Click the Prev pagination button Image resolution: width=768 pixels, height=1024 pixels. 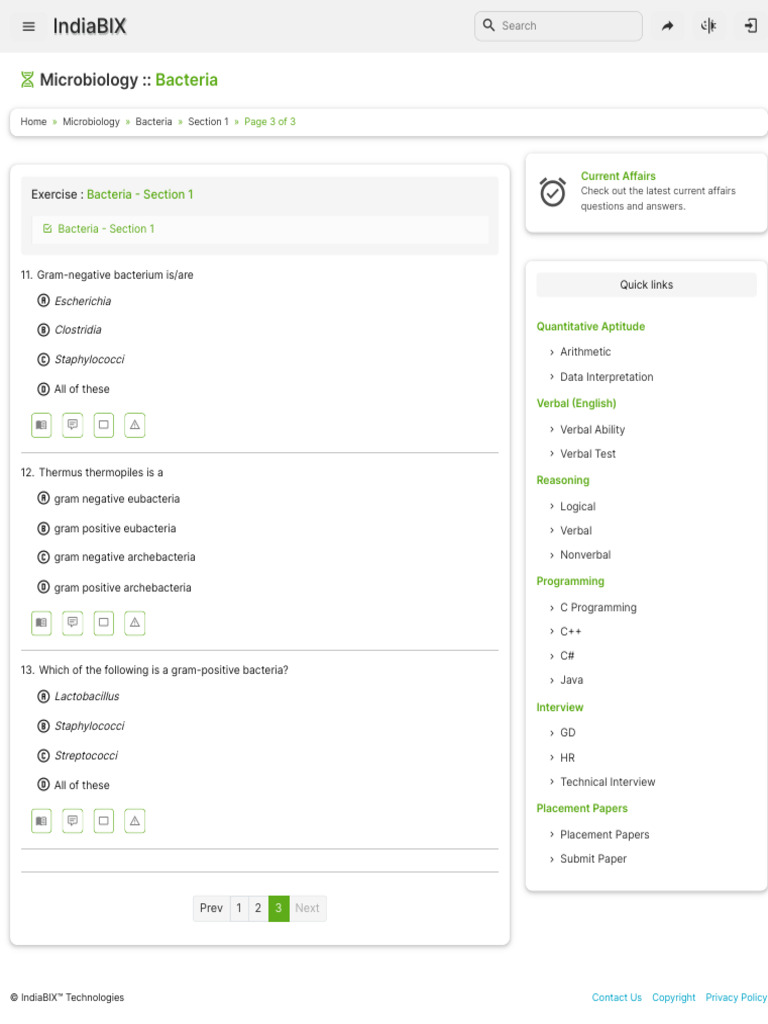[211, 908]
